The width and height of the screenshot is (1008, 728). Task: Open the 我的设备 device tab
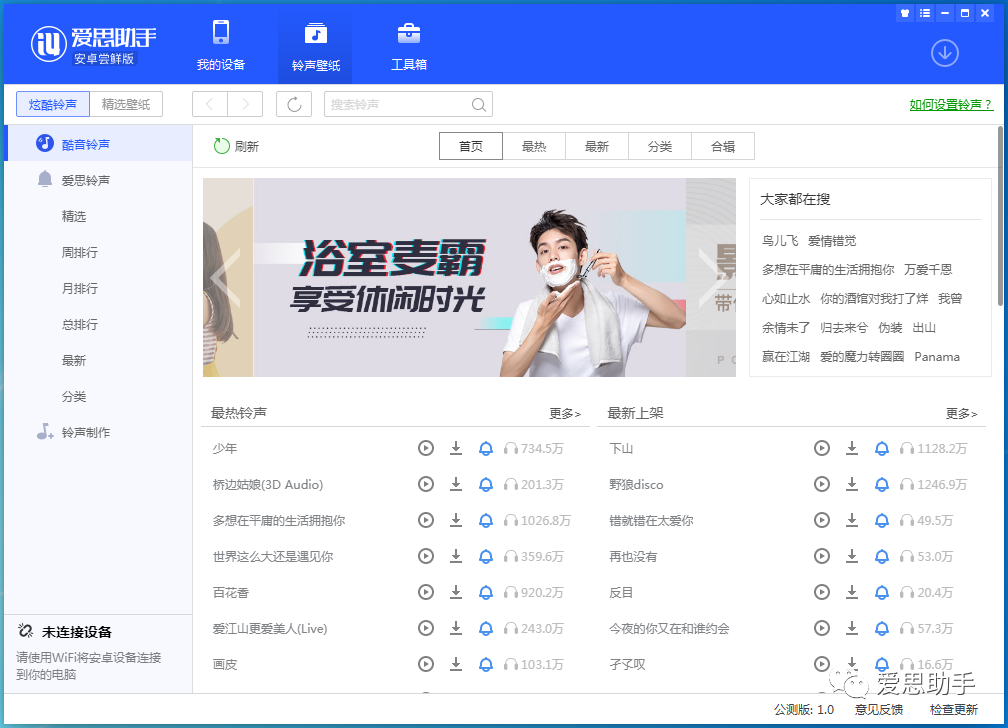coord(220,45)
